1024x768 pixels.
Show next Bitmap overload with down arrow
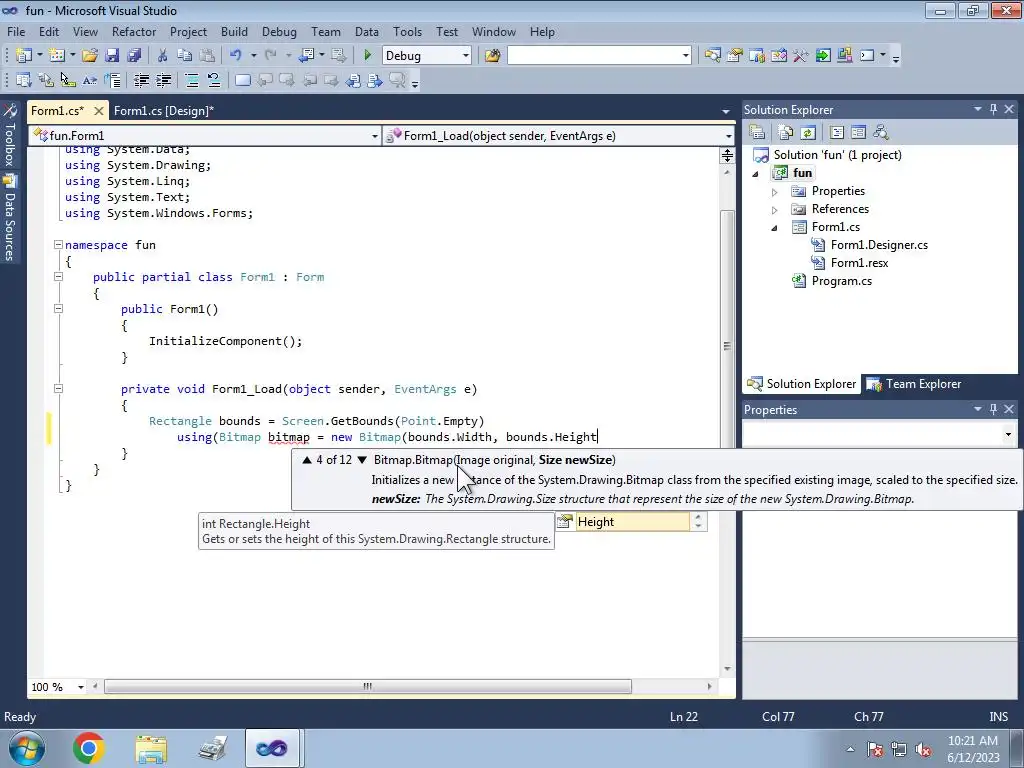click(362, 460)
